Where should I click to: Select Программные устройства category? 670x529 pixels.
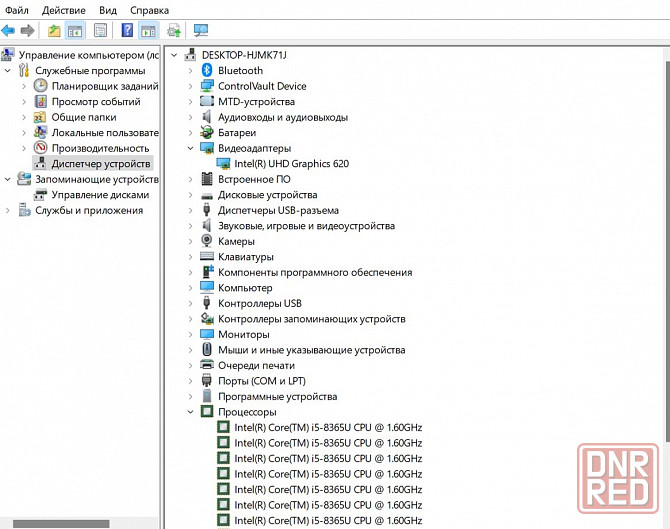[278, 397]
